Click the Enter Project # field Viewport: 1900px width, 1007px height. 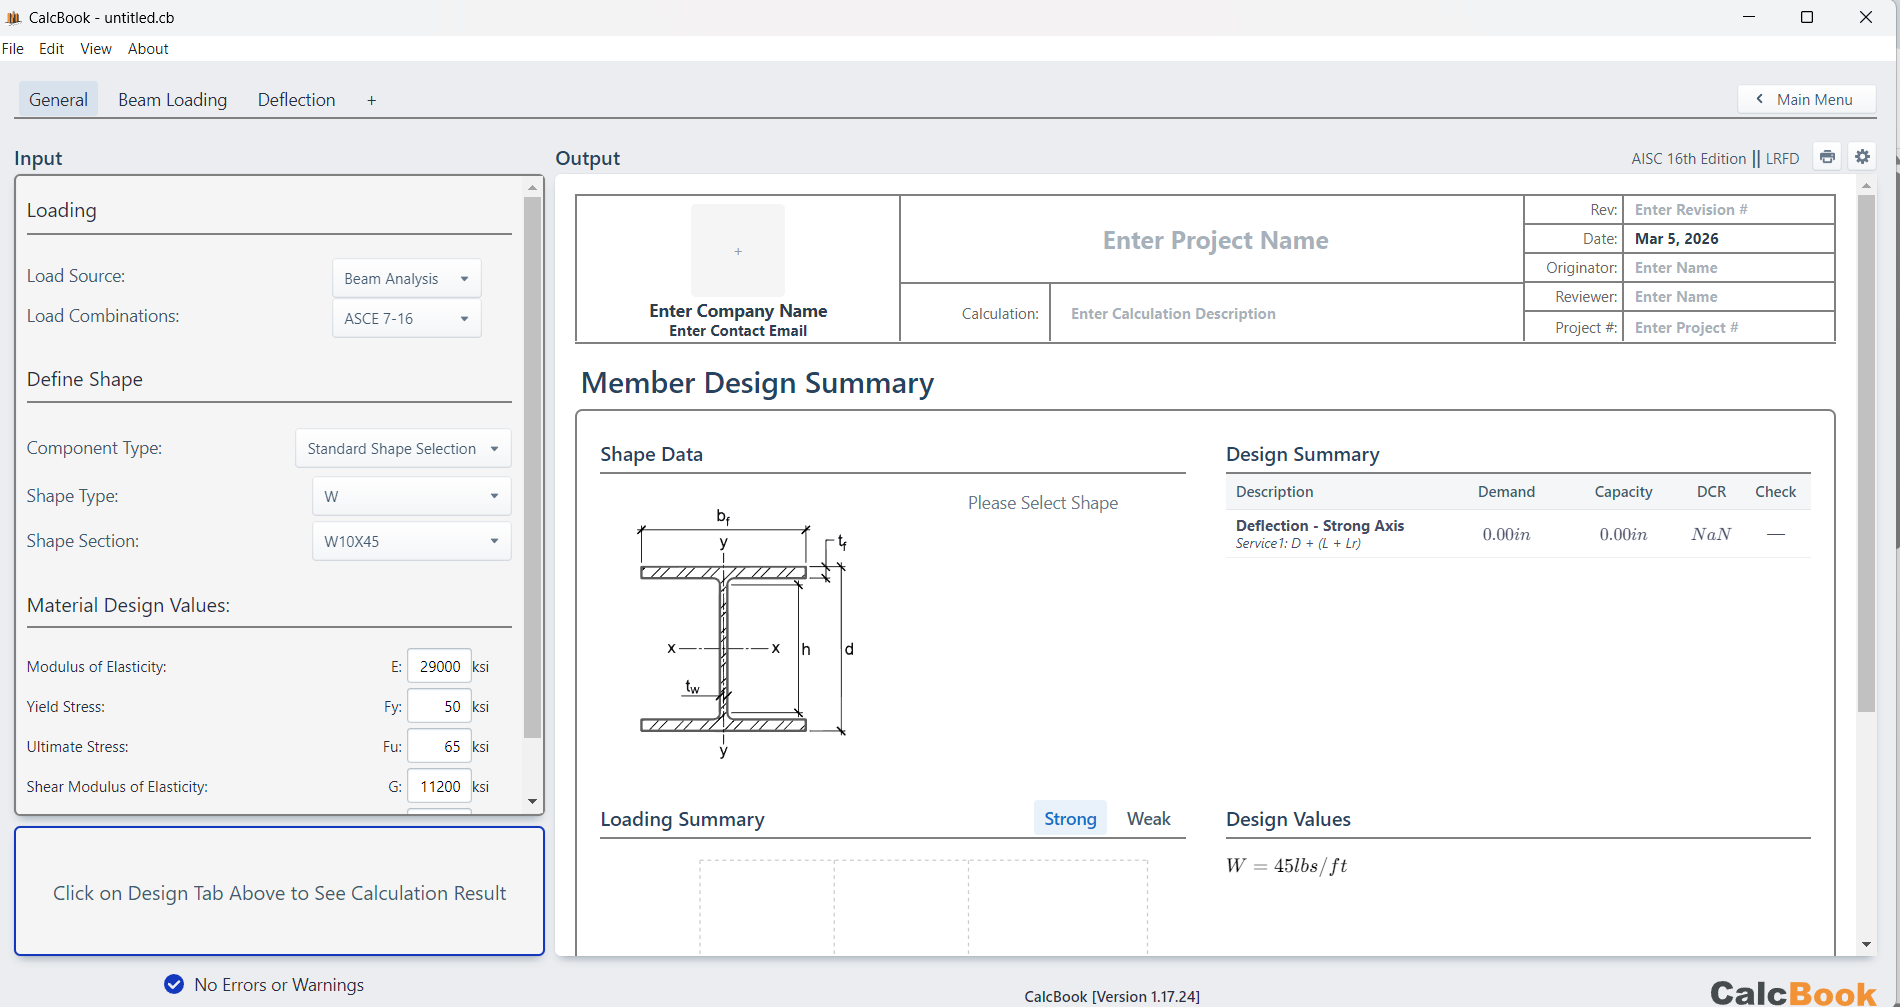pos(1729,327)
